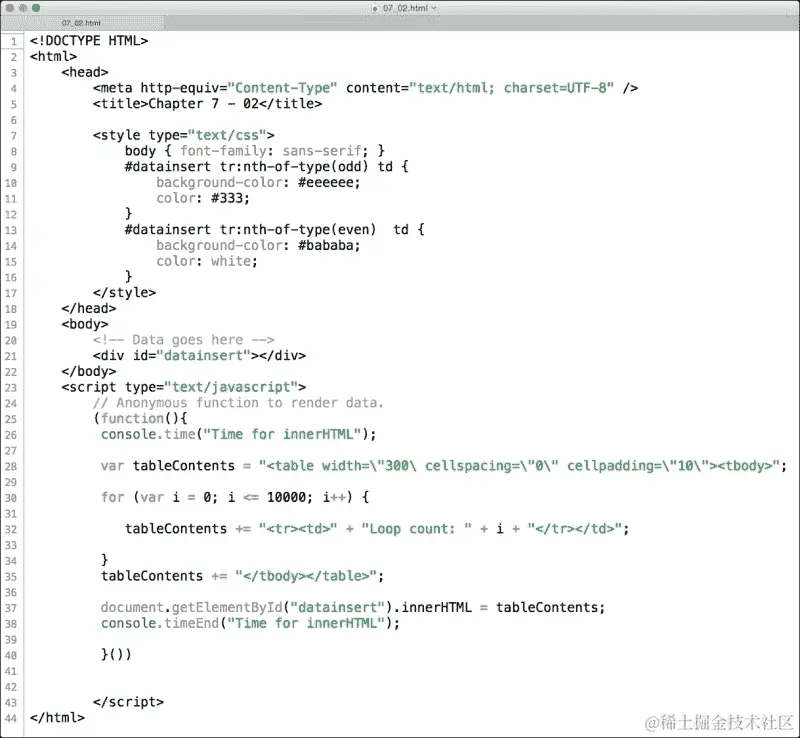Click the 'color: white;' declaration
Image resolution: width=800 pixels, height=738 pixels.
[x=207, y=261]
